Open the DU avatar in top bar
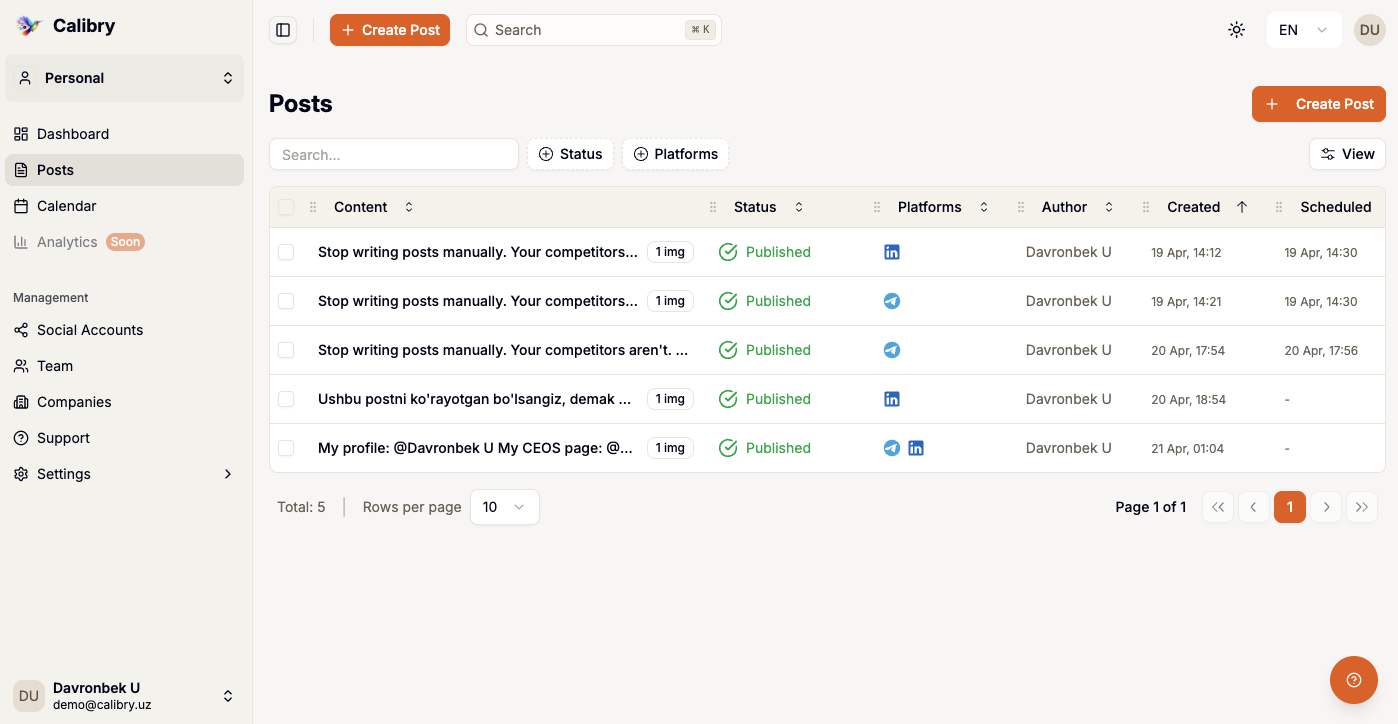This screenshot has width=1398, height=724. [1370, 30]
